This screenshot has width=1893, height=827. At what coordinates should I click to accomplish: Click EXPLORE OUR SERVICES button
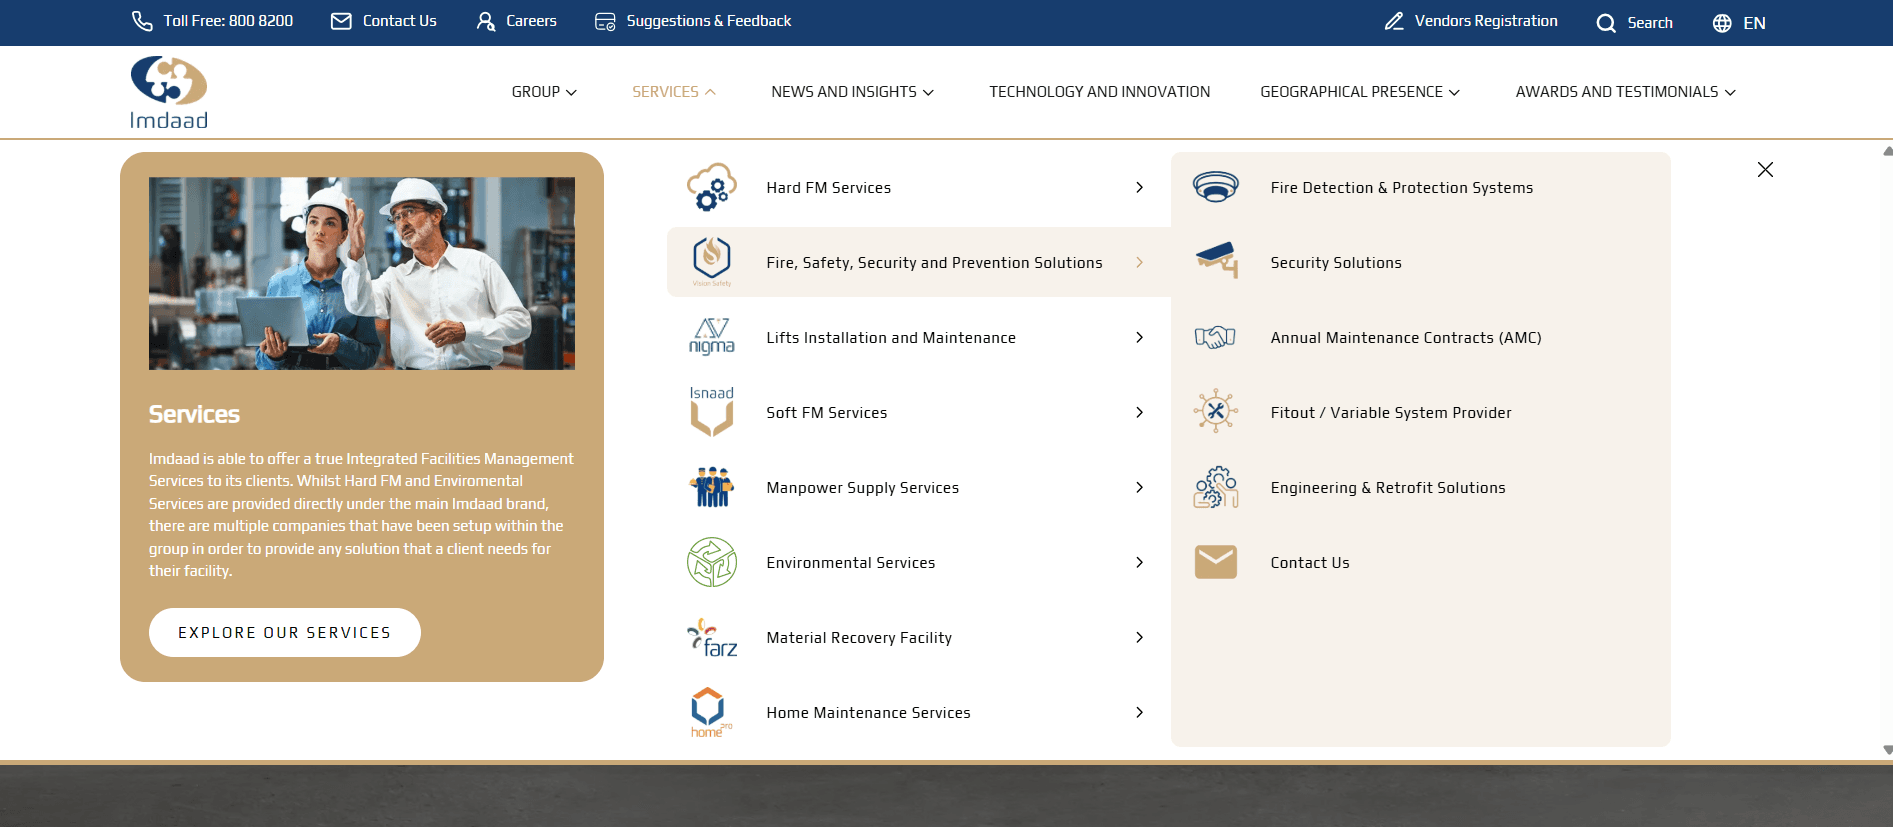(285, 632)
